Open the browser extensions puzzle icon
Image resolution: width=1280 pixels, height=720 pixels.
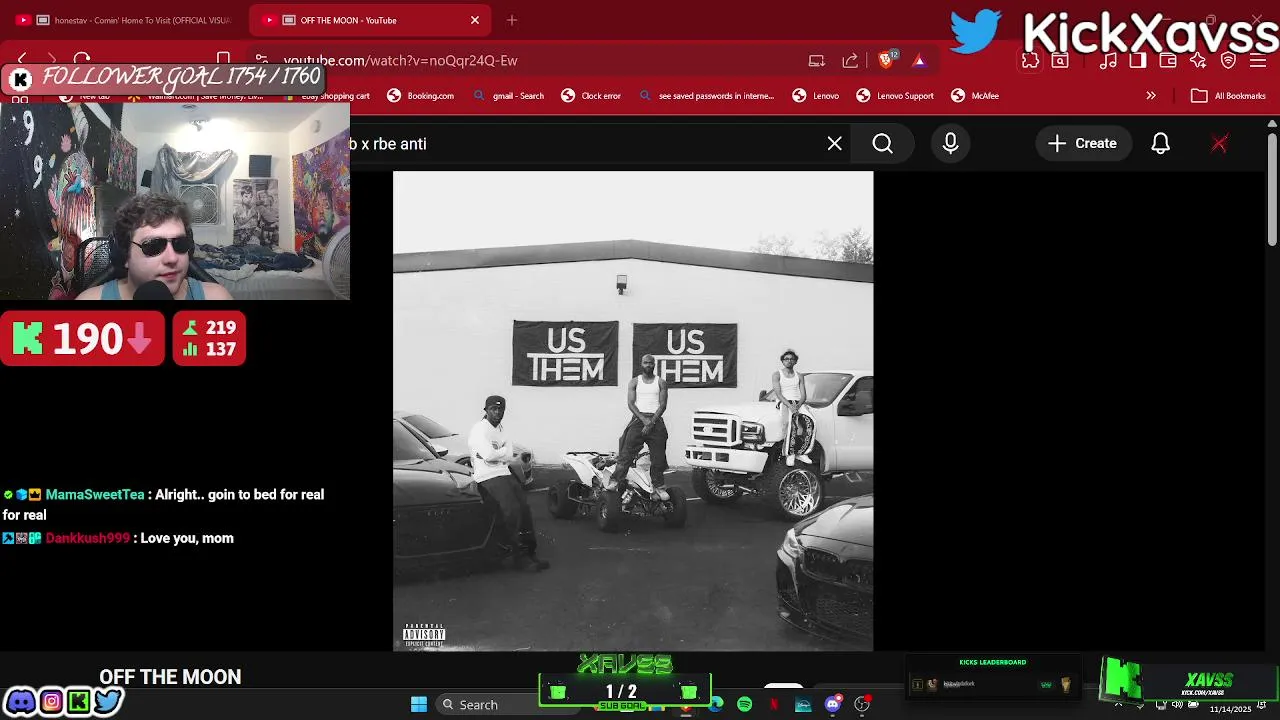coord(1030,61)
